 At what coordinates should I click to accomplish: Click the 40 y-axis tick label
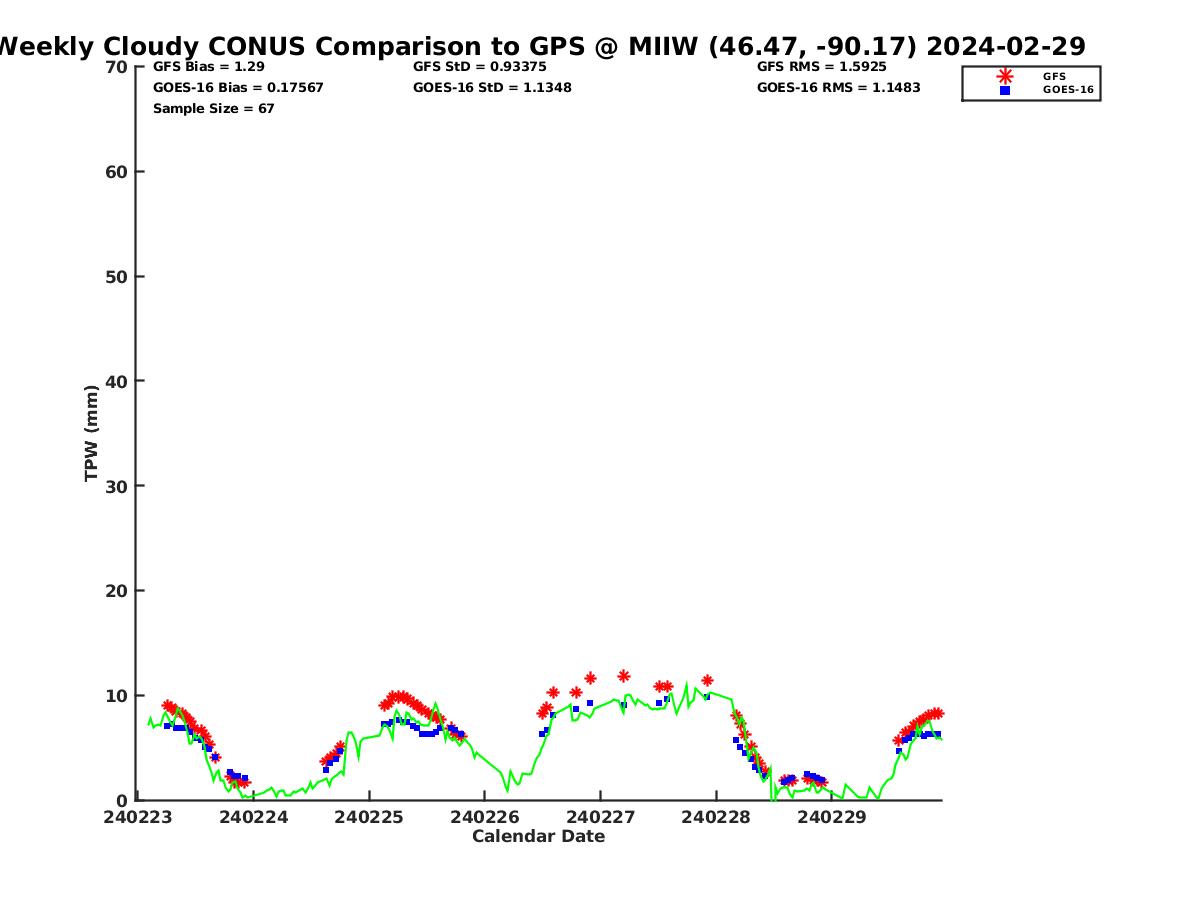pos(116,381)
